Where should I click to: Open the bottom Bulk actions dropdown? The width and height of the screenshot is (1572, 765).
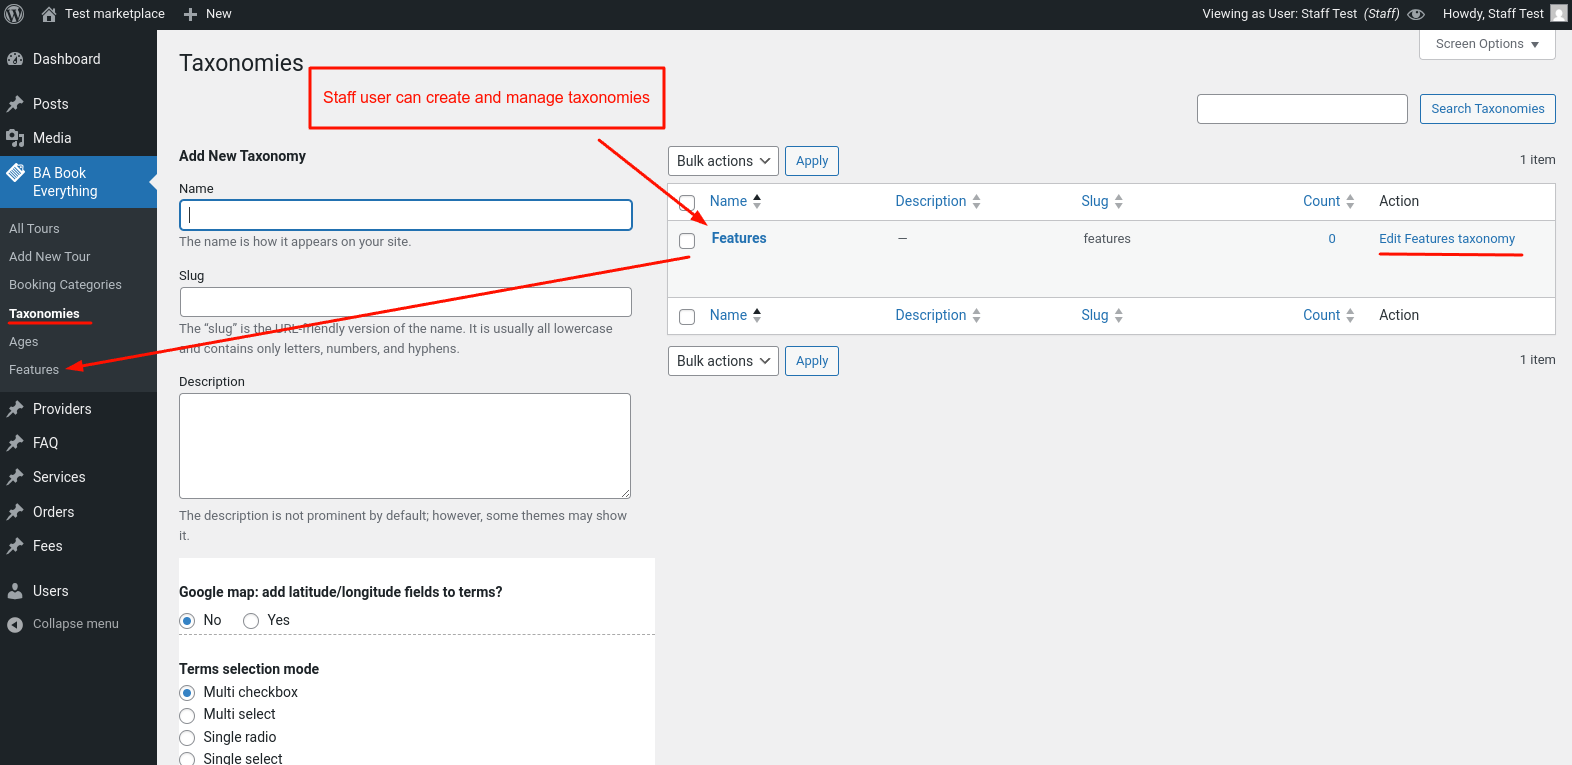coord(723,361)
